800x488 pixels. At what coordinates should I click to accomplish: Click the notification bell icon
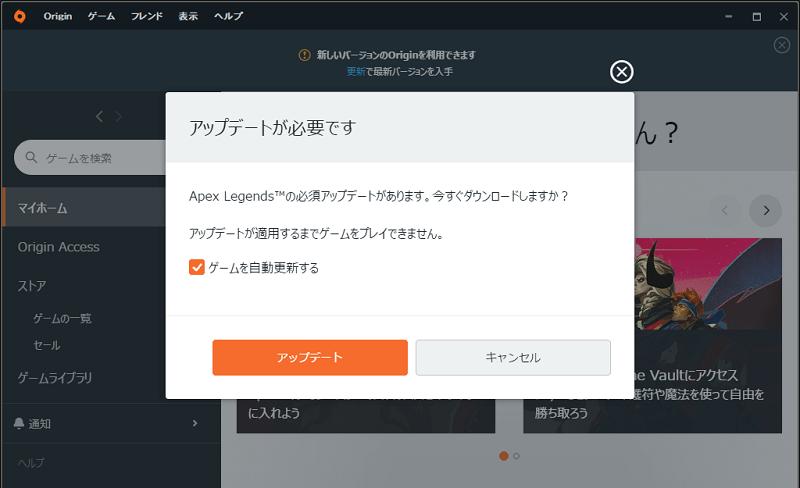(x=19, y=423)
